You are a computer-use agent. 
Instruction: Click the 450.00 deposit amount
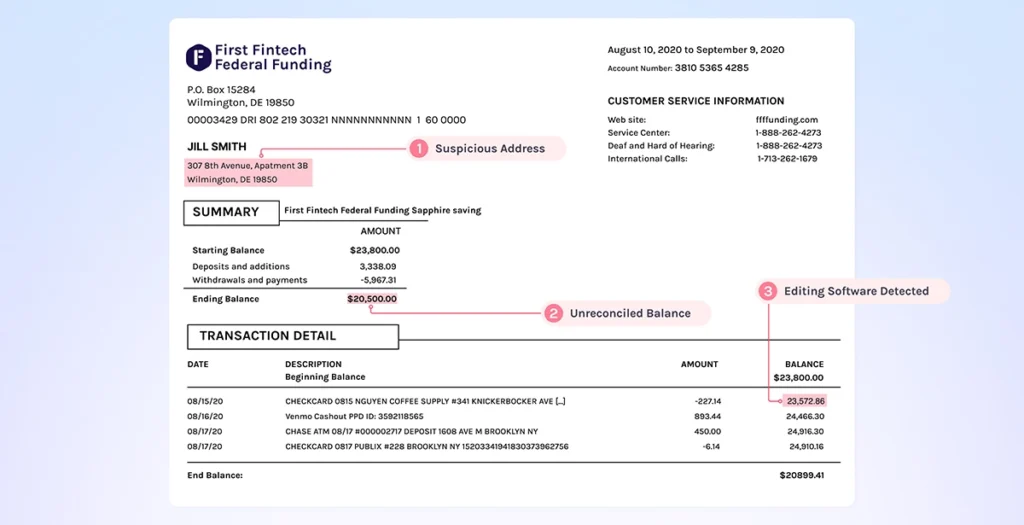pos(708,432)
